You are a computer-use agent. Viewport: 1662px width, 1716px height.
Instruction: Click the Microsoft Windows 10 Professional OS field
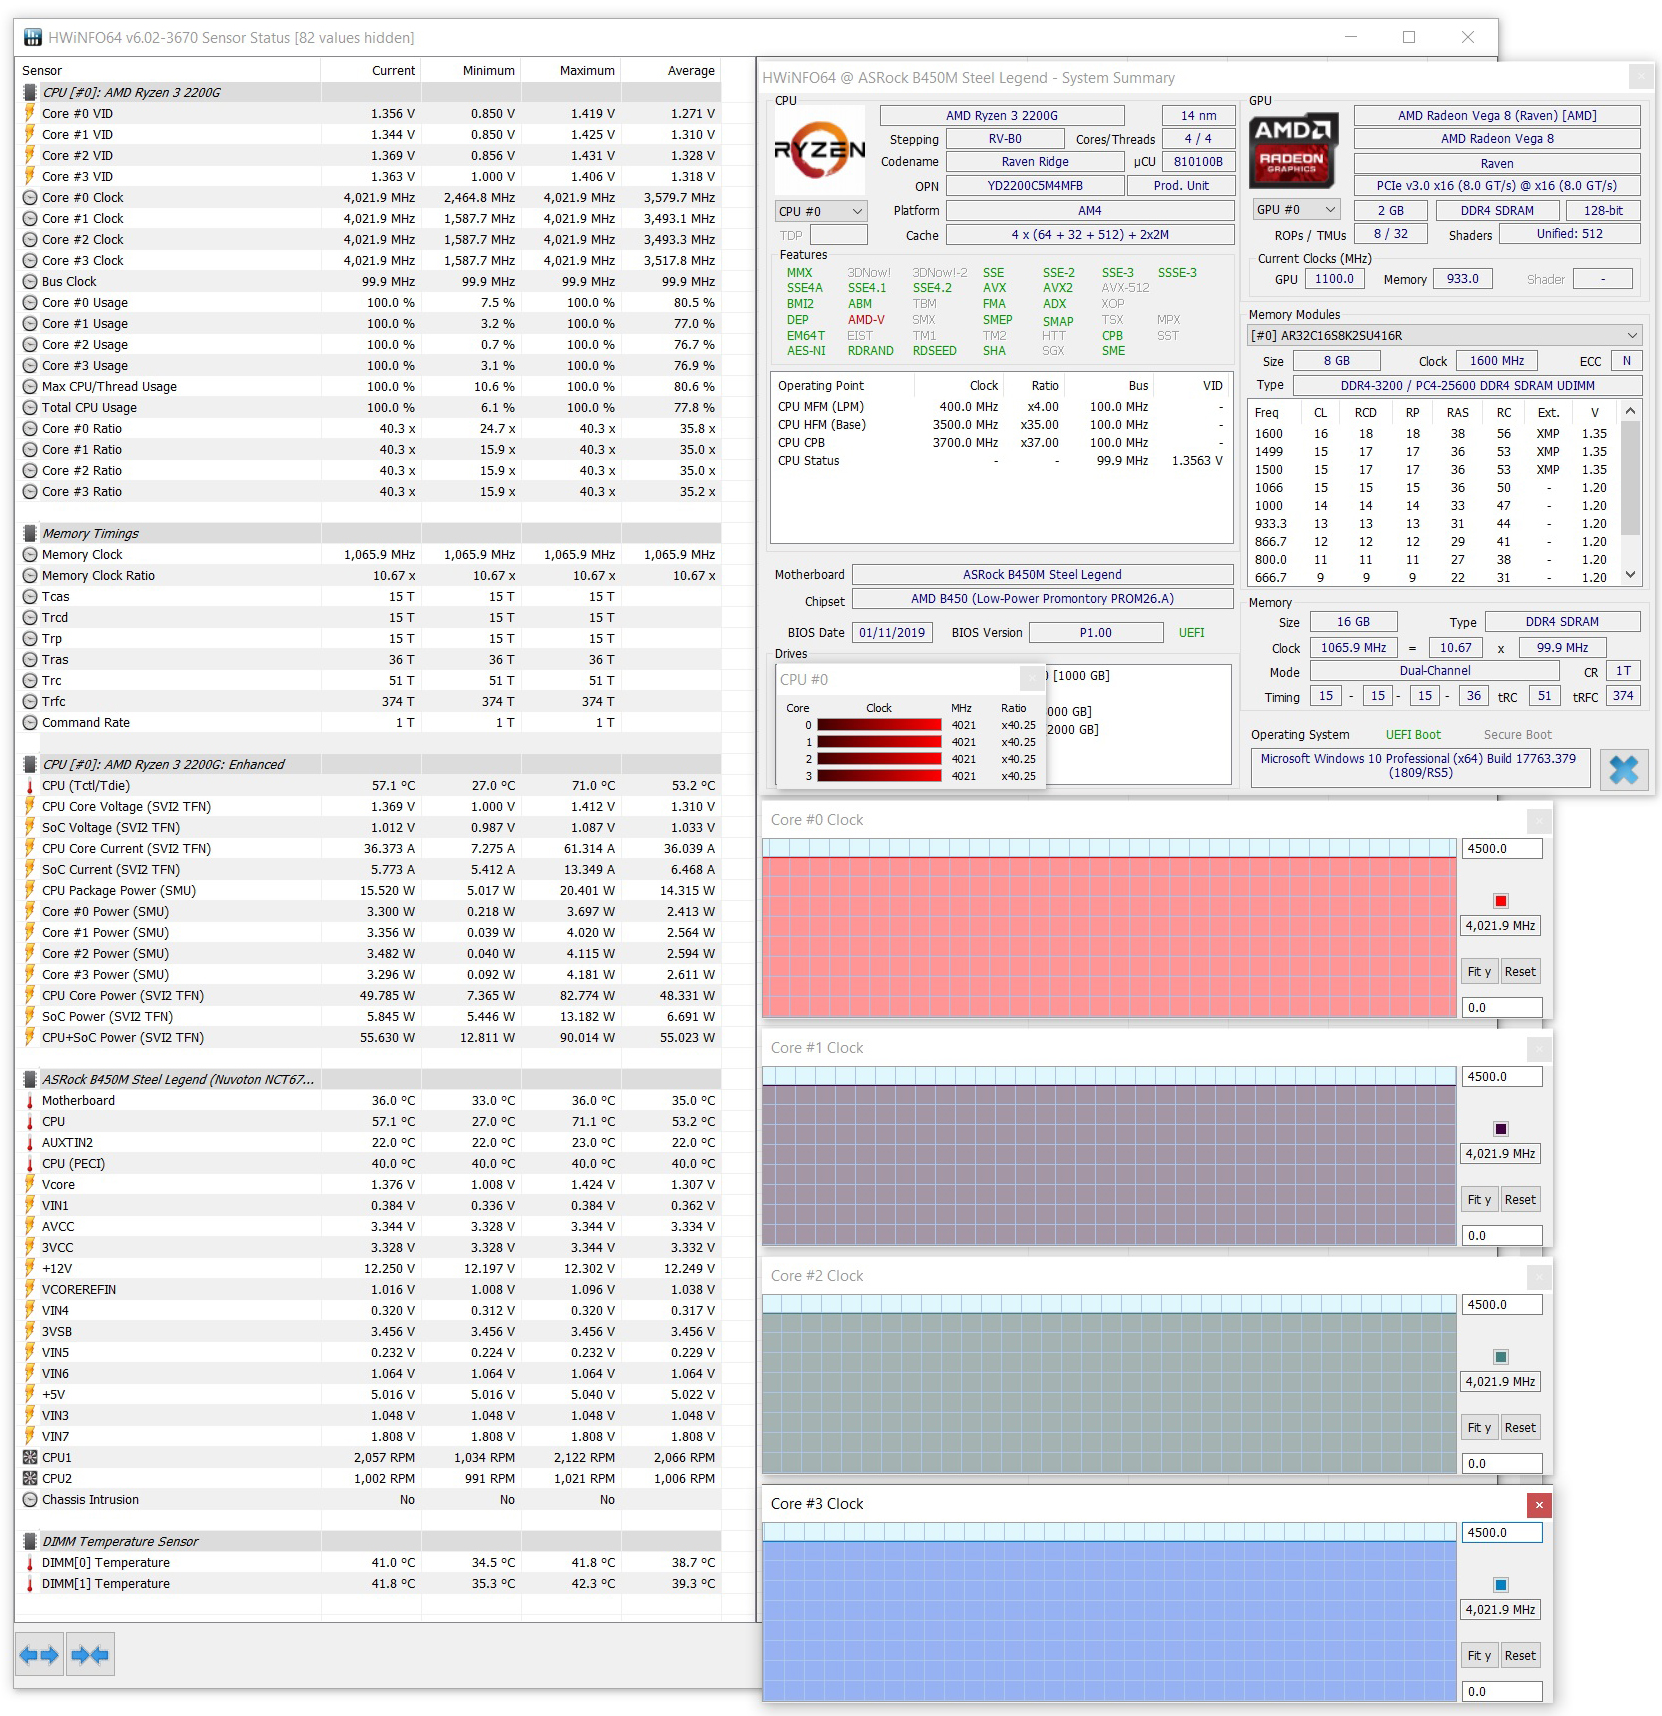[x=1420, y=766]
